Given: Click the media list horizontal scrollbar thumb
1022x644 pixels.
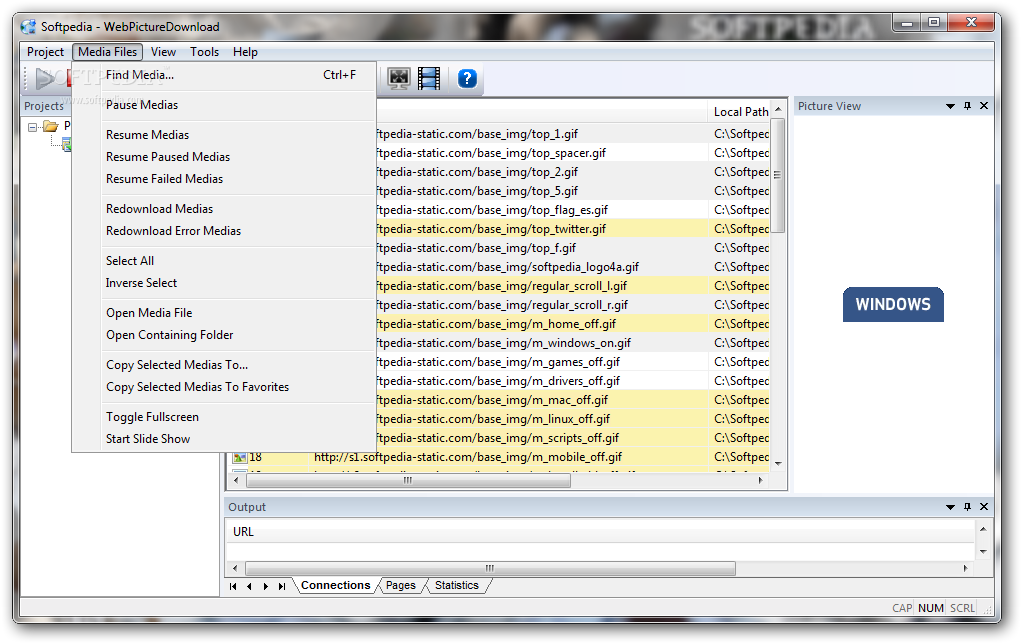Looking at the screenshot, I should pos(408,481).
